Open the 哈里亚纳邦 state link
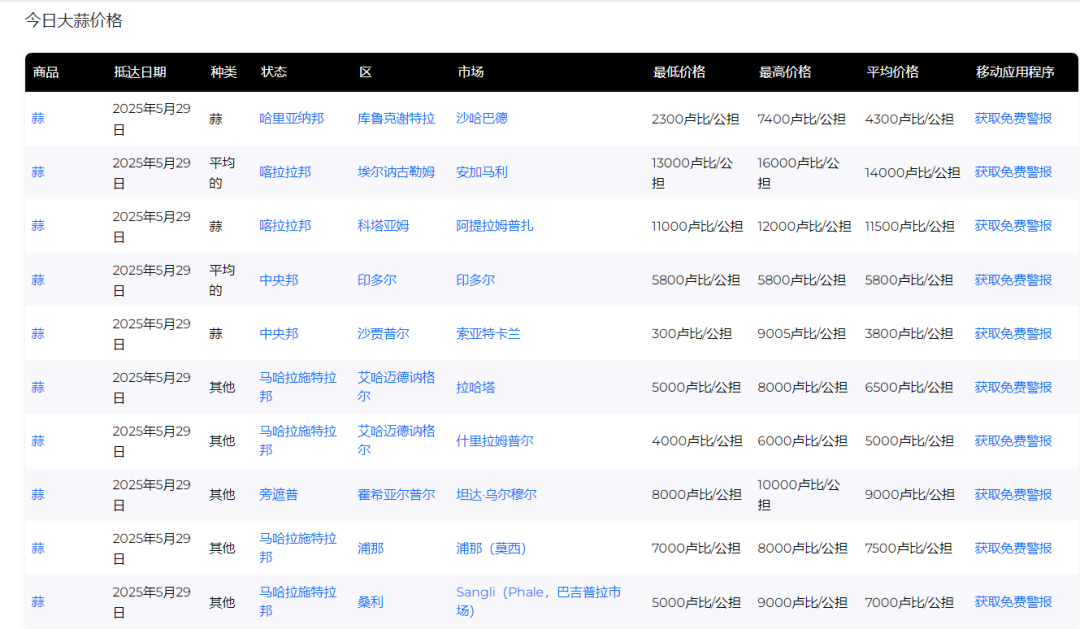Viewport: 1080px width, 629px height. click(x=291, y=118)
